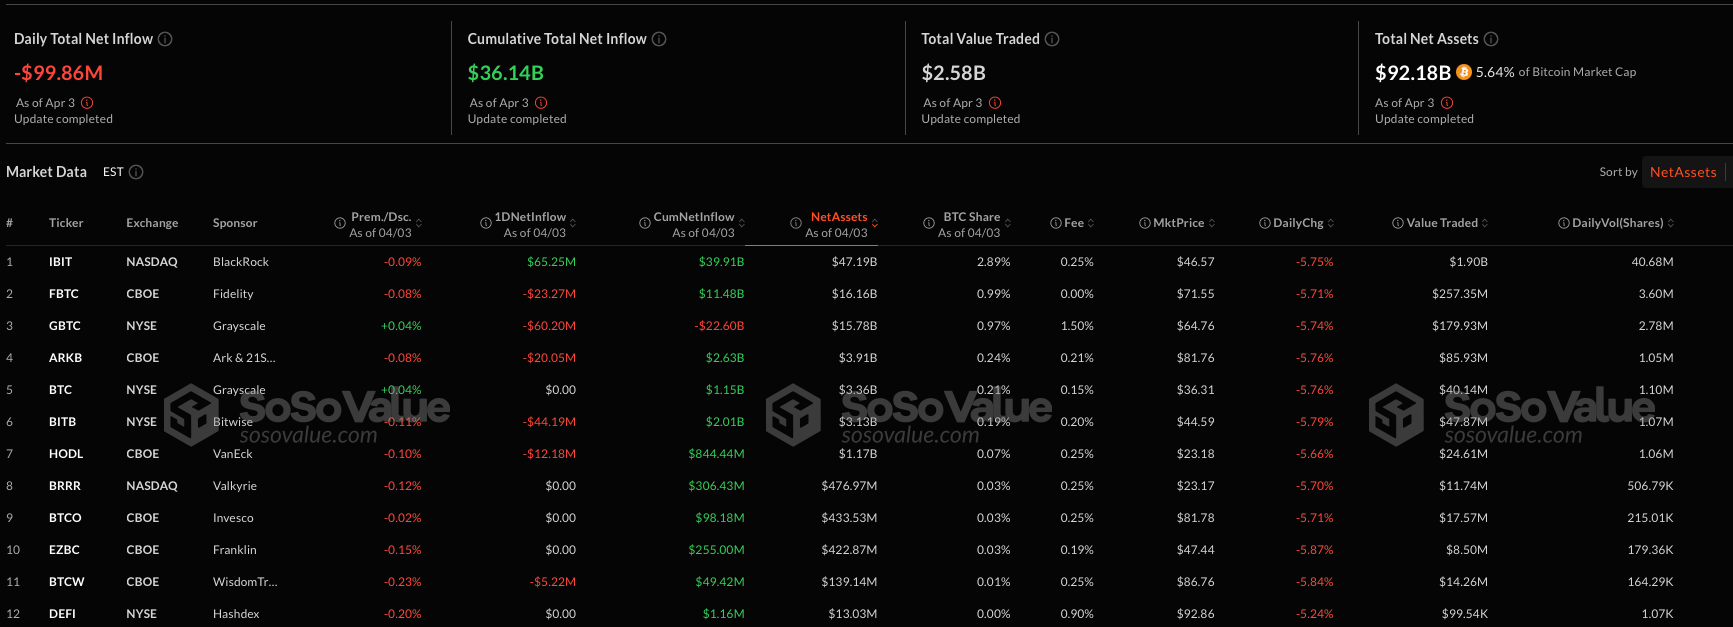This screenshot has width=1733, height=627.
Task: Click info icon on 1DNetInflow column
Action: 486,223
